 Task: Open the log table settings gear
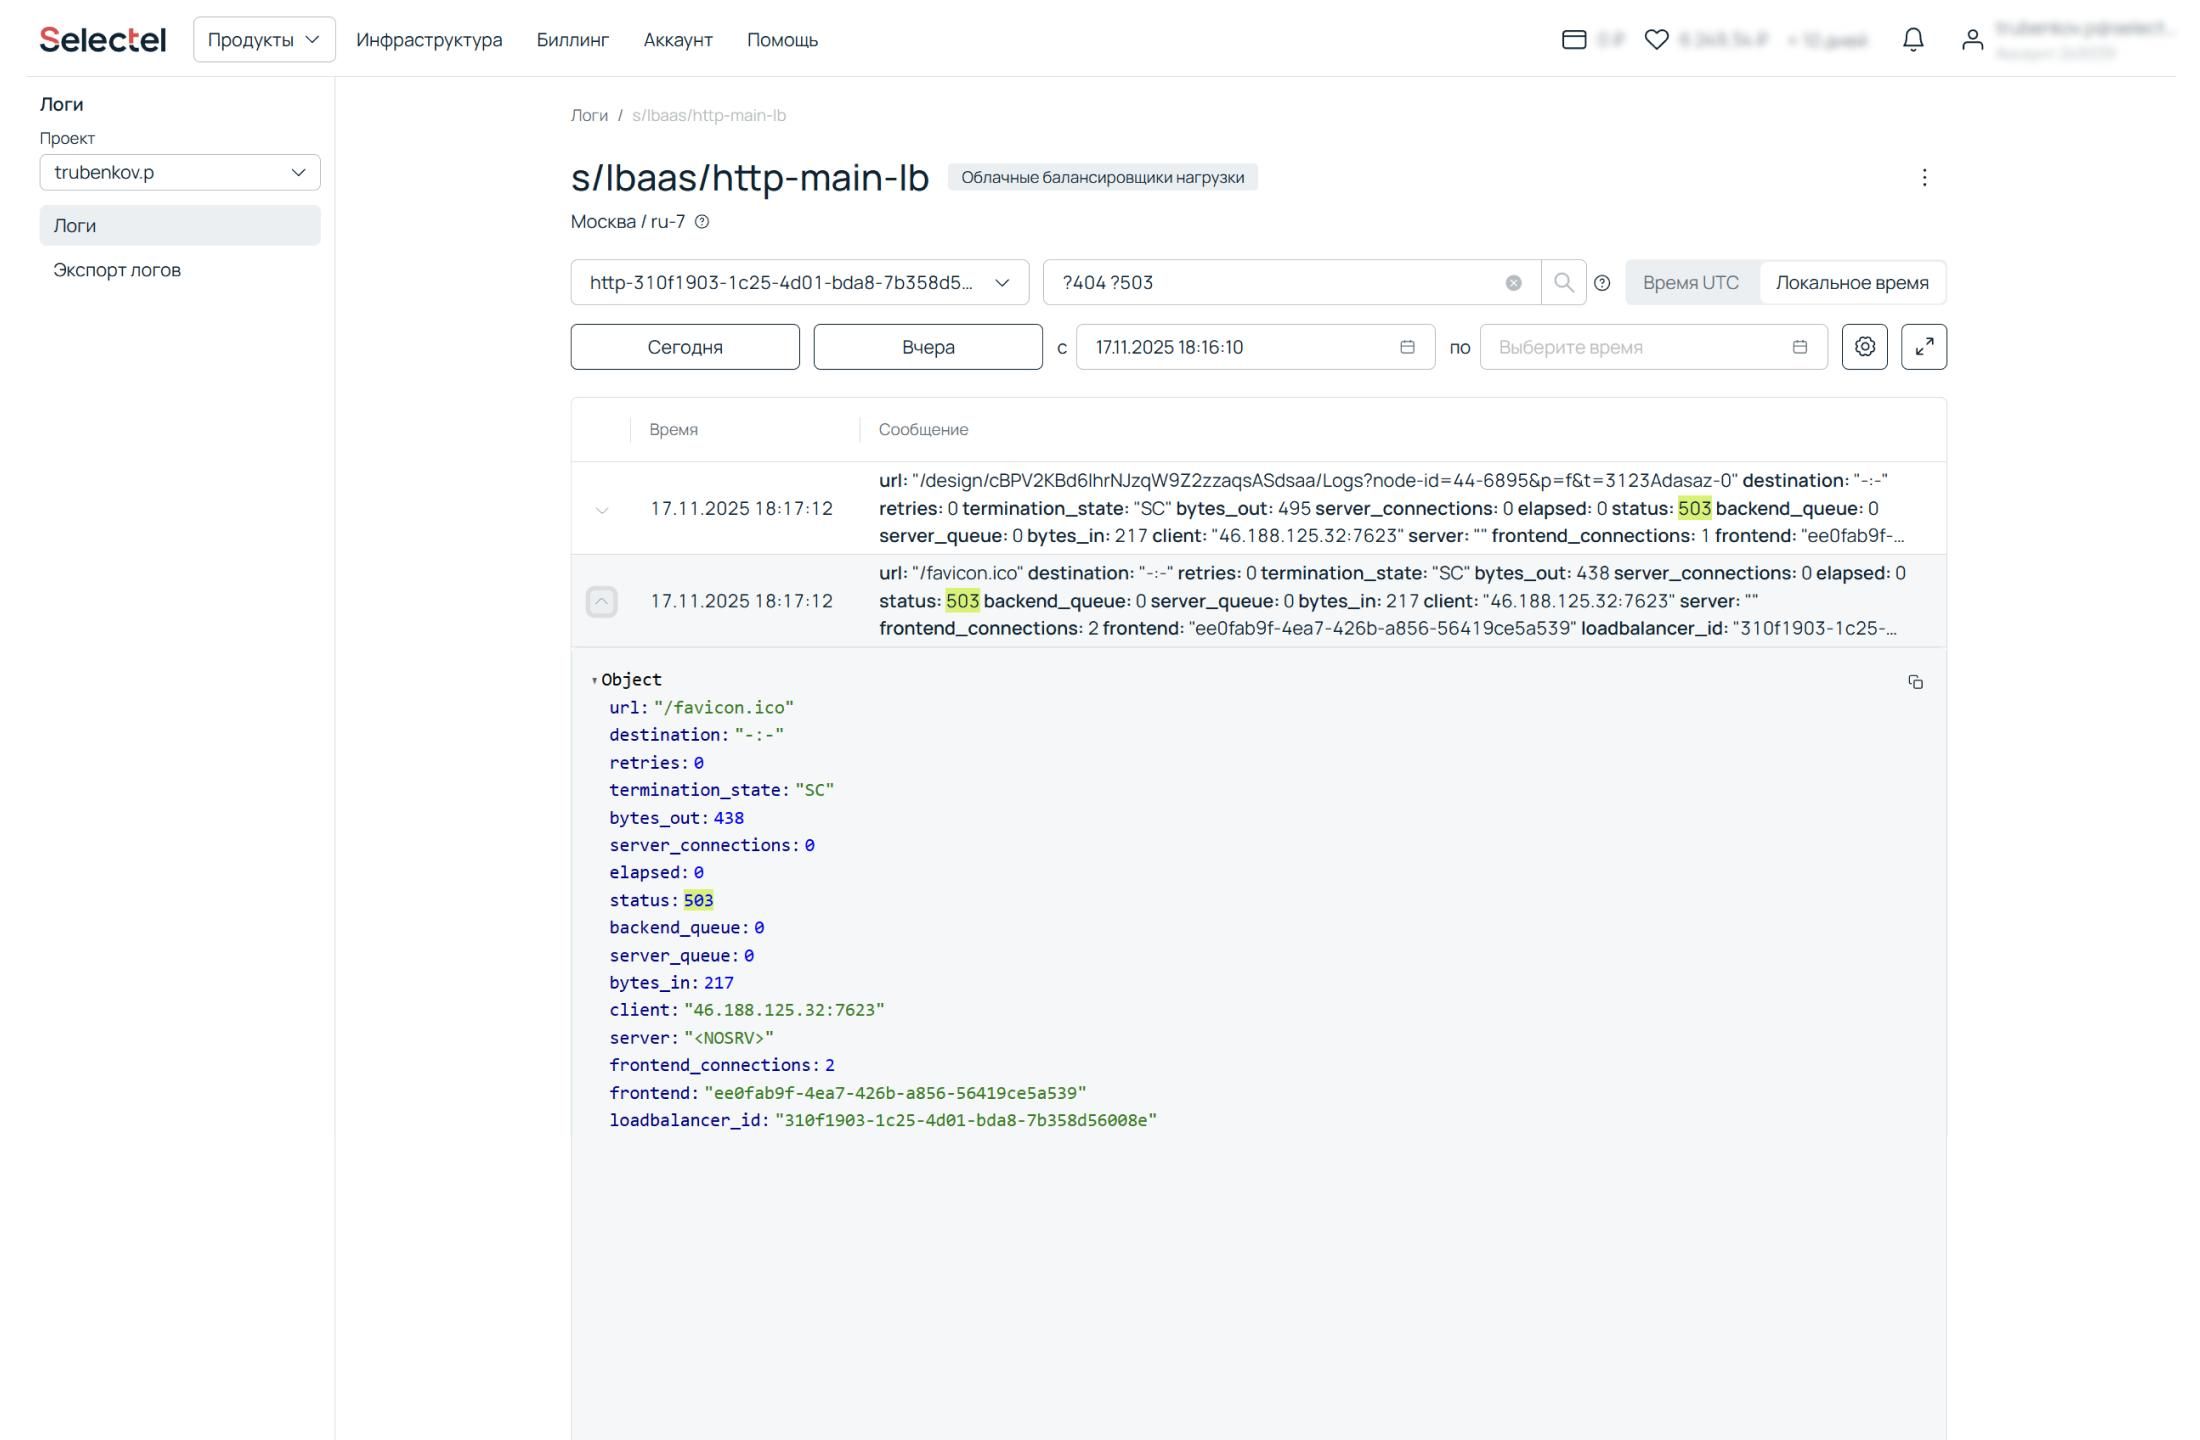(x=1864, y=347)
